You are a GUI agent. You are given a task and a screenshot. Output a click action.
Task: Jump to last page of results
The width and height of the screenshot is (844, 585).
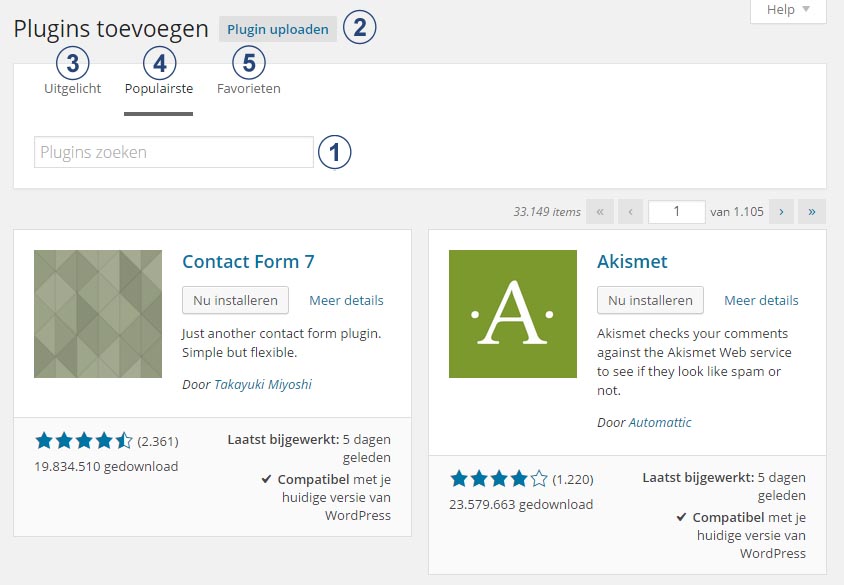(812, 212)
